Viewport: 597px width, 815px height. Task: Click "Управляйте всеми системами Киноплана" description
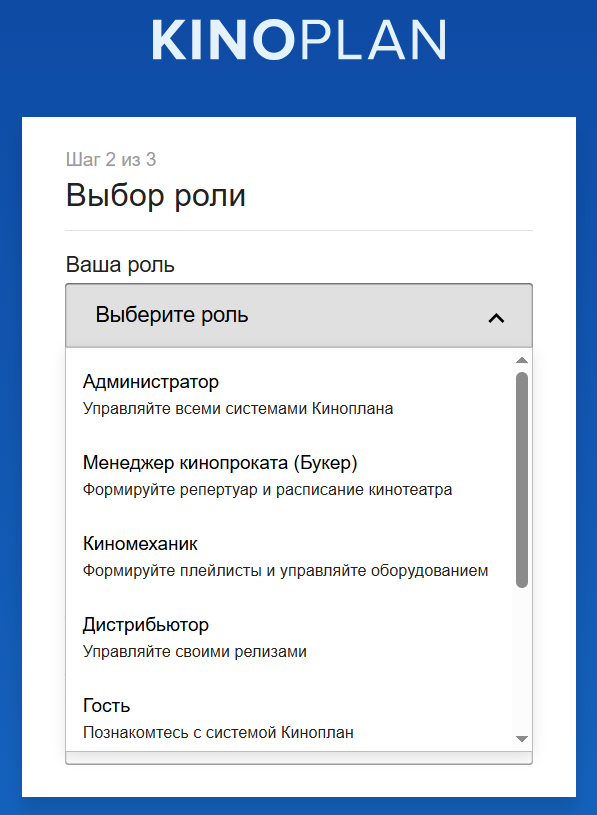coord(238,409)
